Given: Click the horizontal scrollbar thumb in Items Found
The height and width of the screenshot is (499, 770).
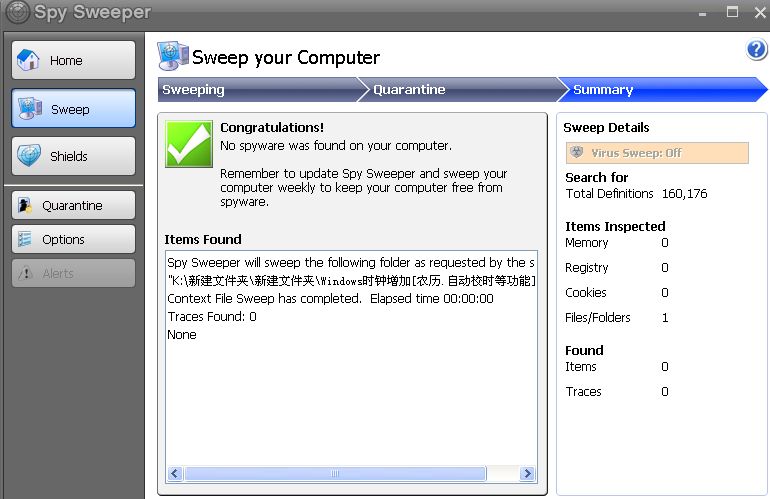Looking at the screenshot, I should [335, 473].
